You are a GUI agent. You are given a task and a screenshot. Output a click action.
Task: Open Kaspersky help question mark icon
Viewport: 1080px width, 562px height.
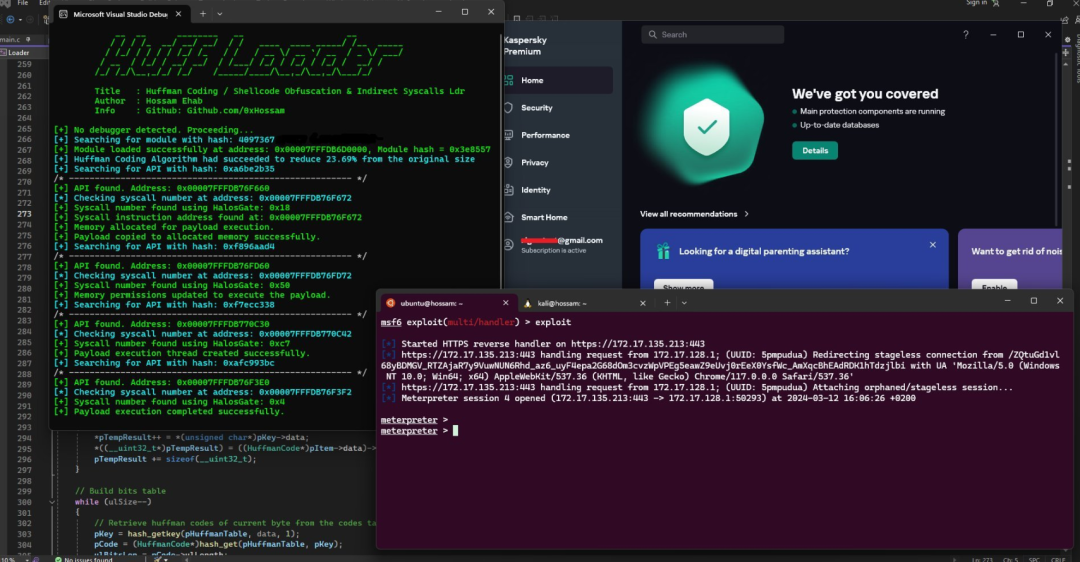pyautogui.click(x=966, y=34)
